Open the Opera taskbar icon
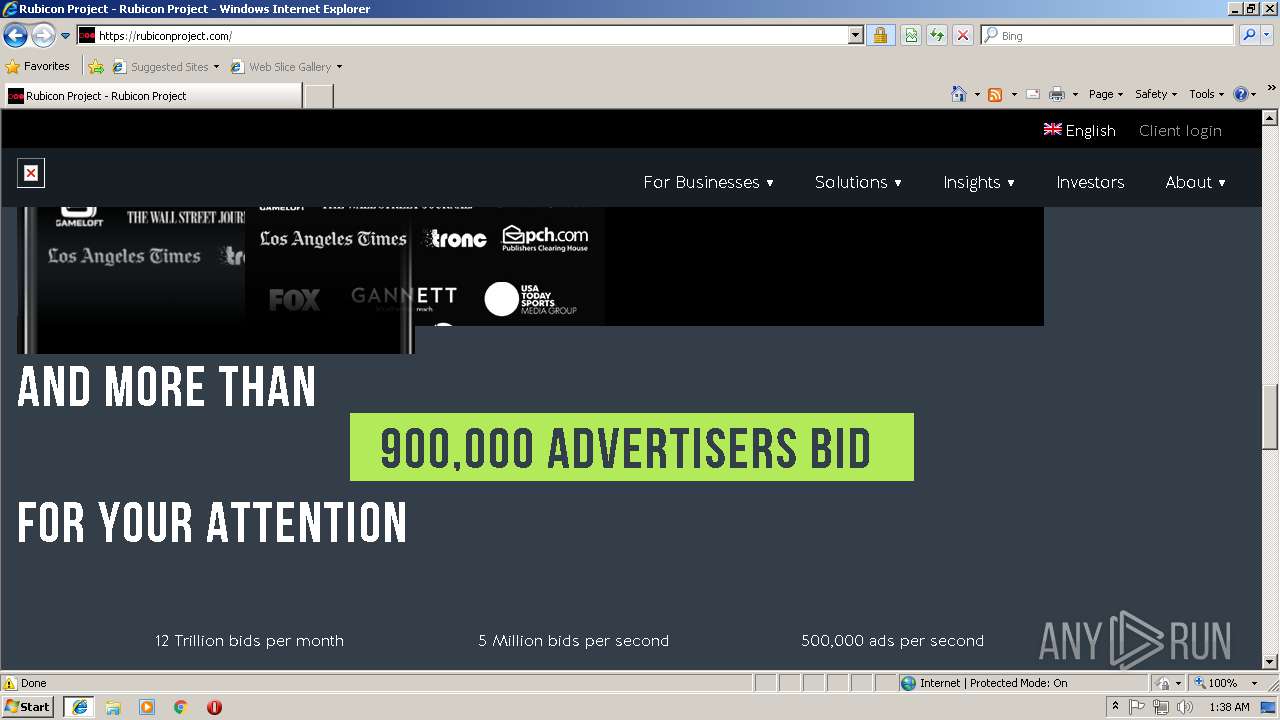This screenshot has width=1280, height=720. (x=214, y=707)
